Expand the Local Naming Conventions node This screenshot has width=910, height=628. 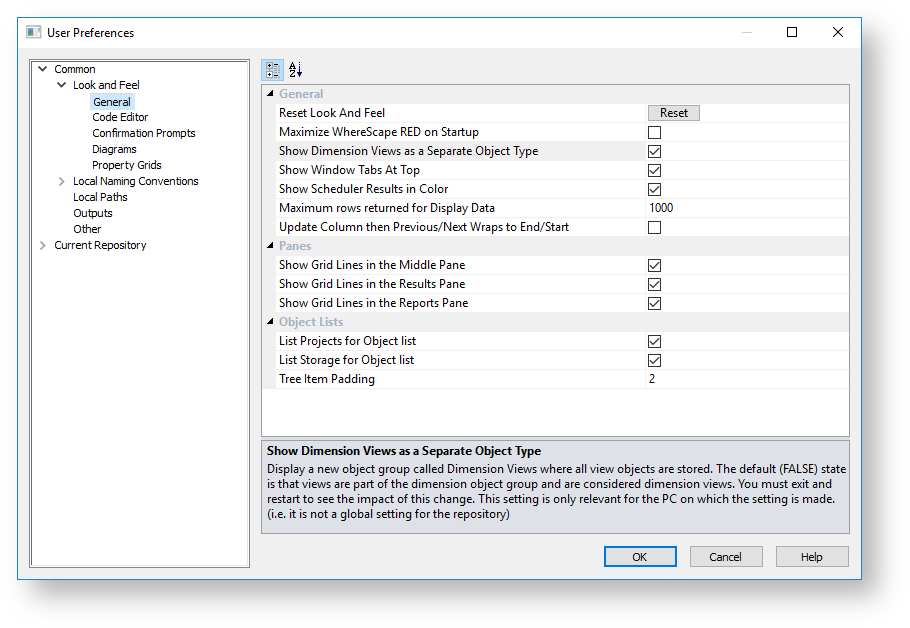62,181
